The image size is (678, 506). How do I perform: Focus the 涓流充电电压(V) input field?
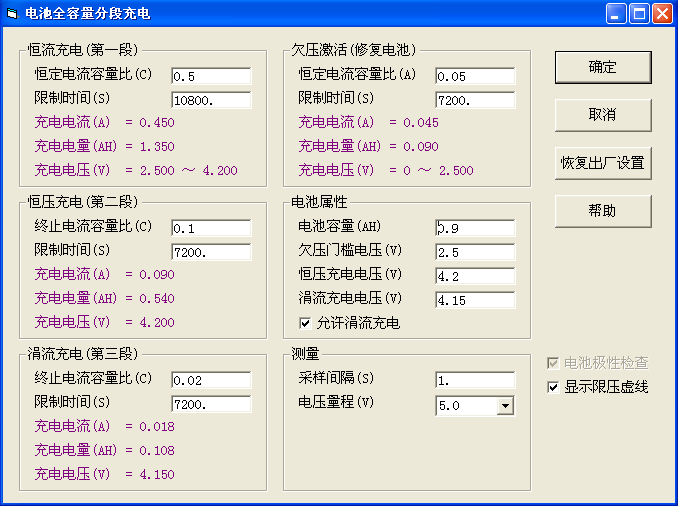pyautogui.click(x=475, y=300)
